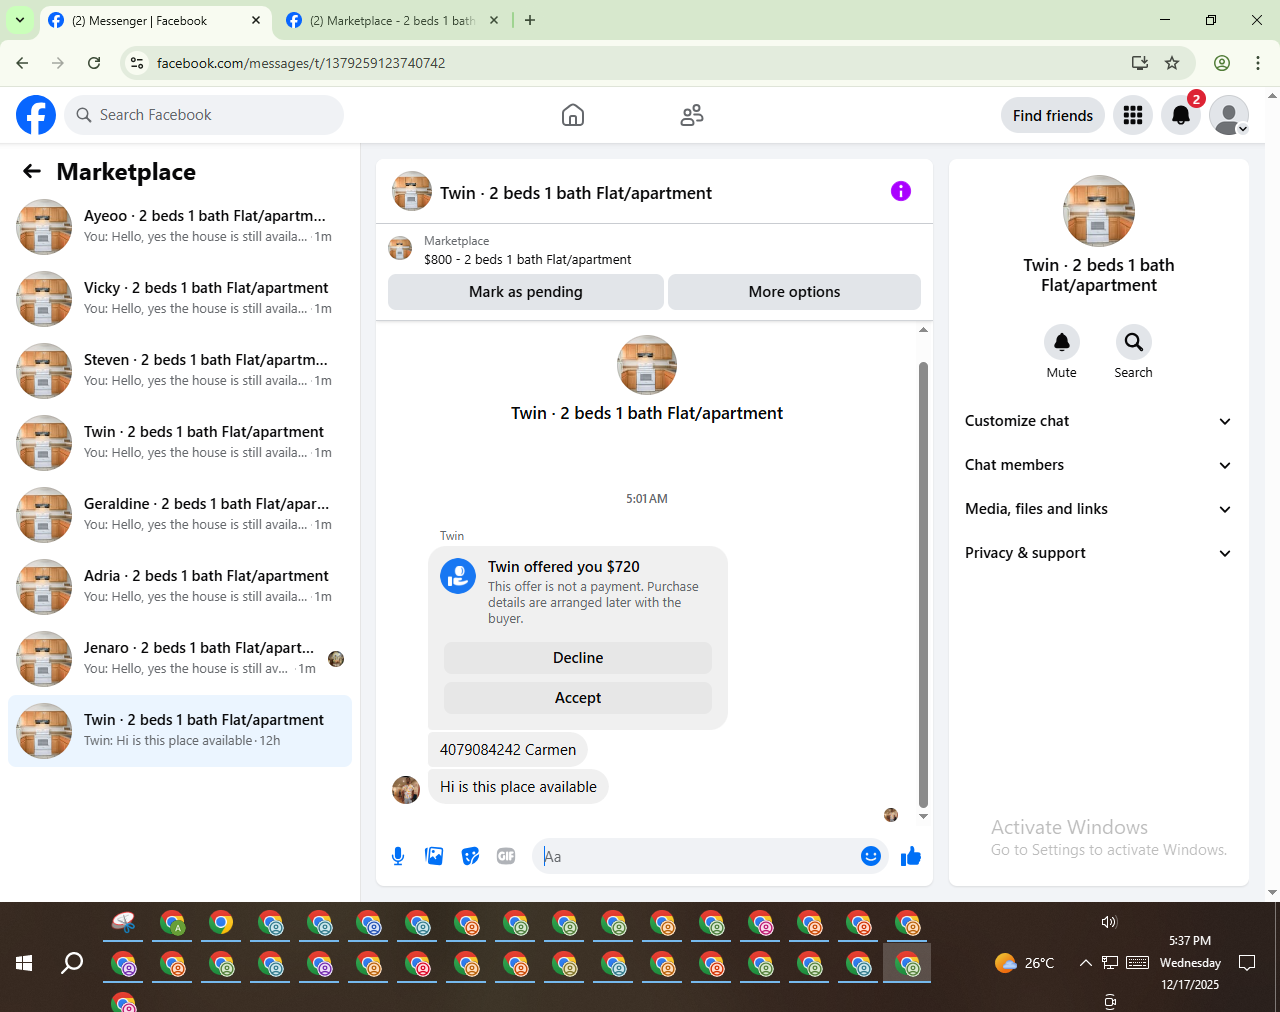Open the Facebook menu grid icon
1280x1012 pixels.
coord(1133,116)
